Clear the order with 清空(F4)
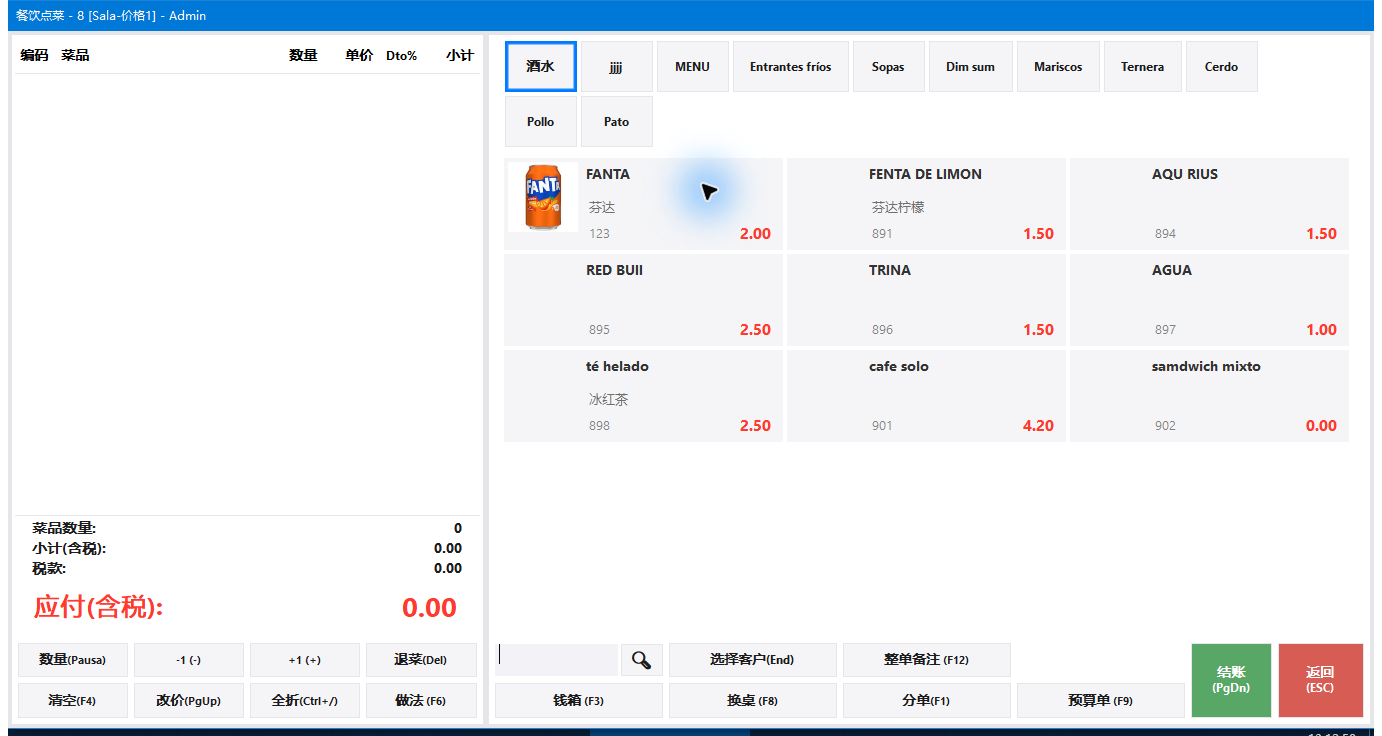This screenshot has height=736, width=1382. [73, 701]
